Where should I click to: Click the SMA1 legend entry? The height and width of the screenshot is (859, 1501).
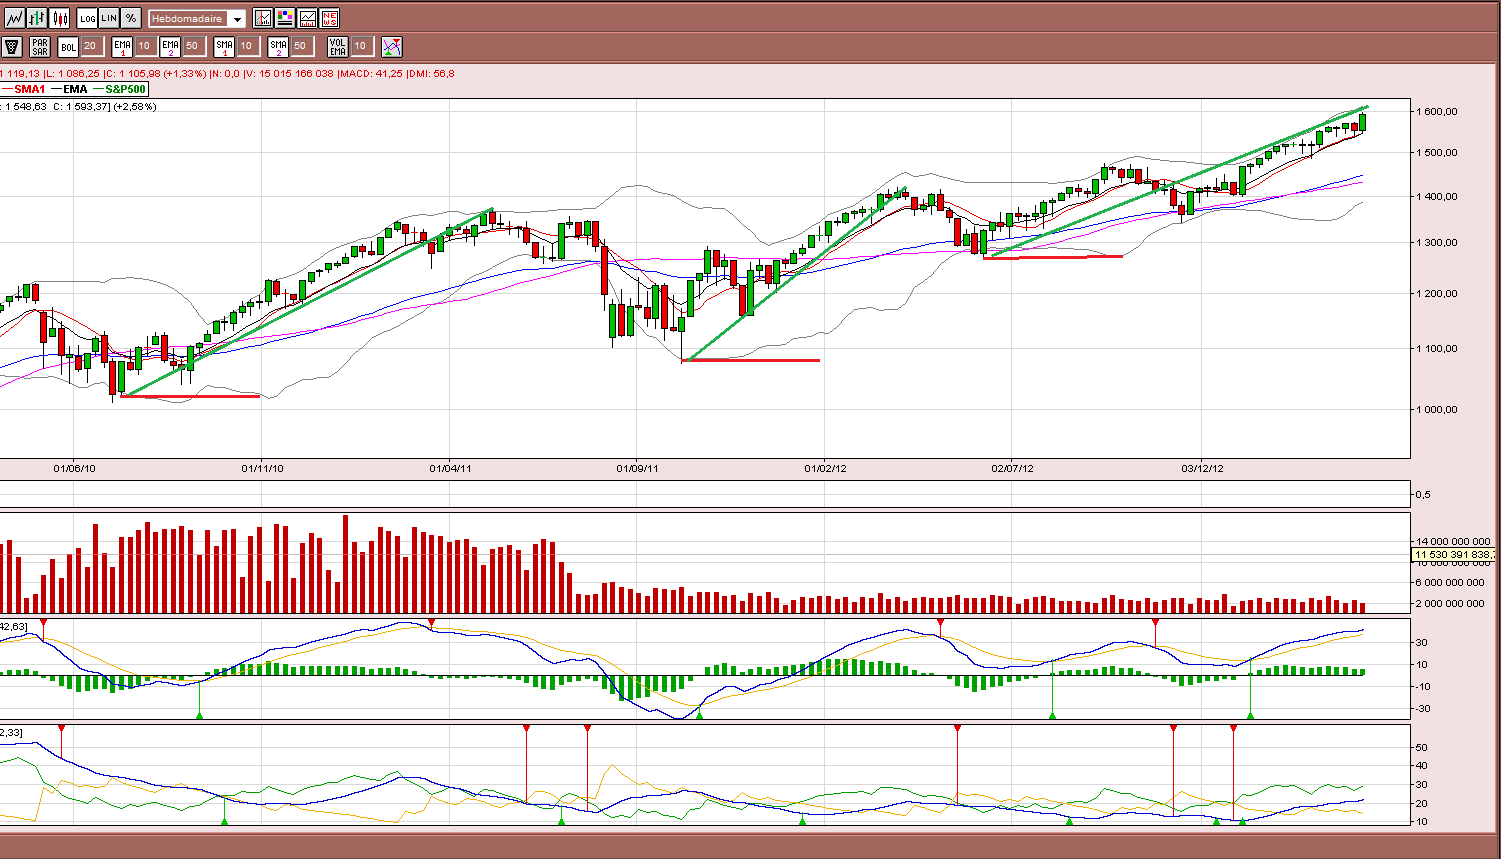tap(24, 90)
